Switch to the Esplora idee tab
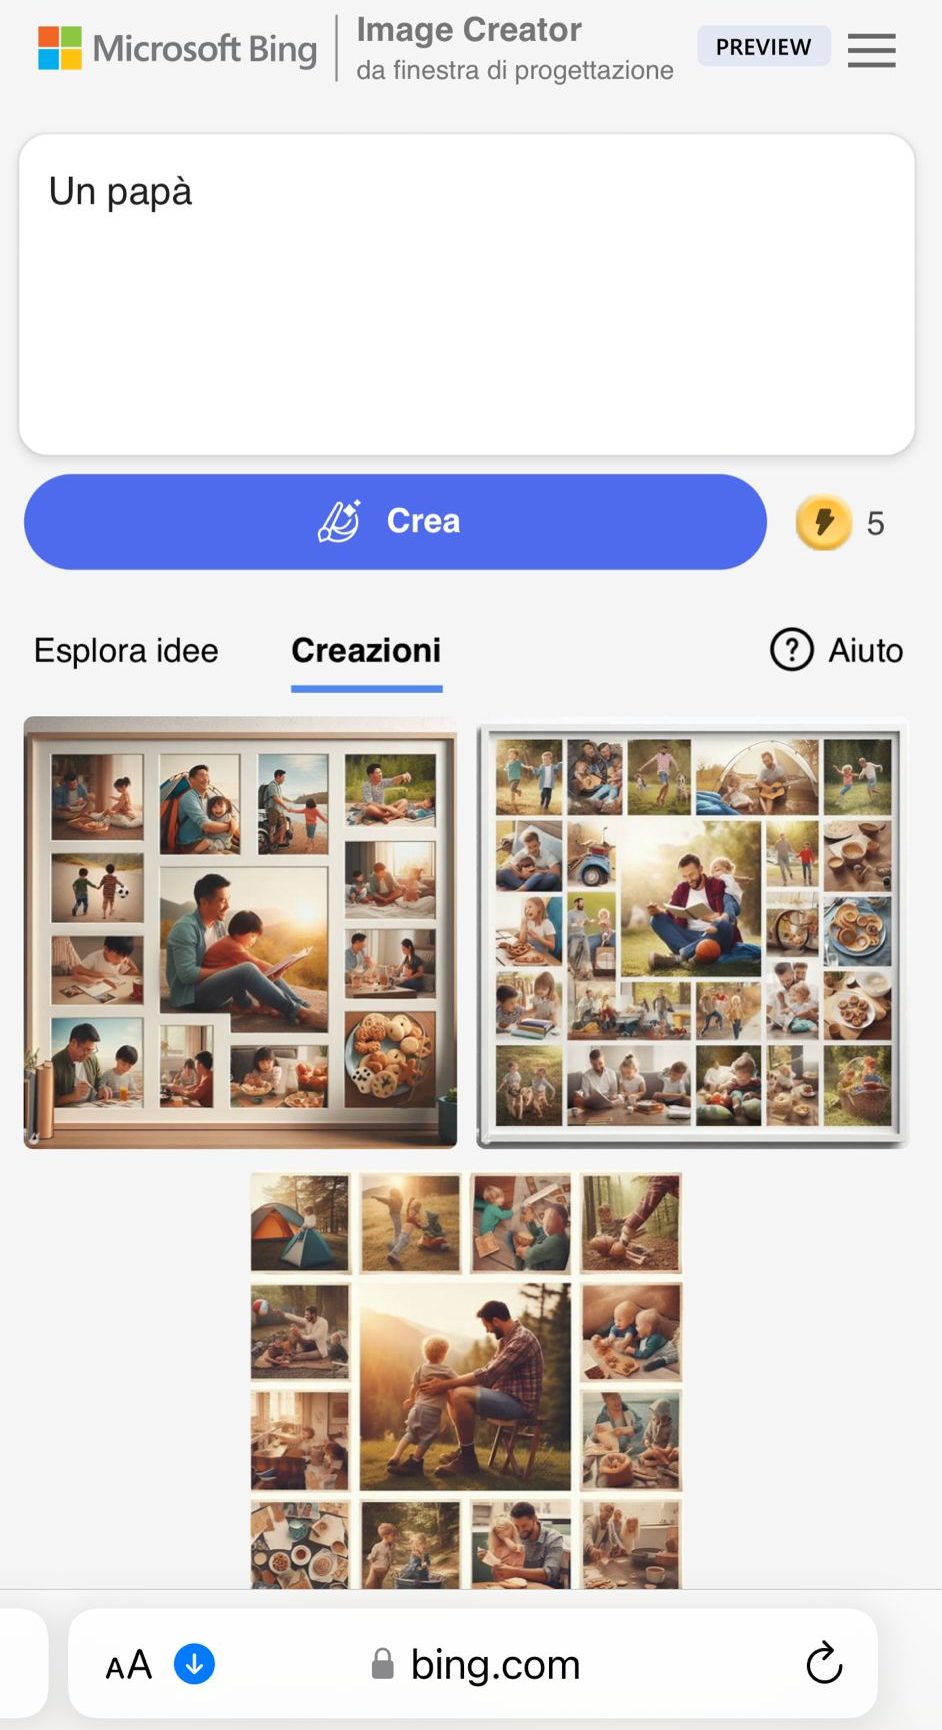The height and width of the screenshot is (1730, 942). 126,651
